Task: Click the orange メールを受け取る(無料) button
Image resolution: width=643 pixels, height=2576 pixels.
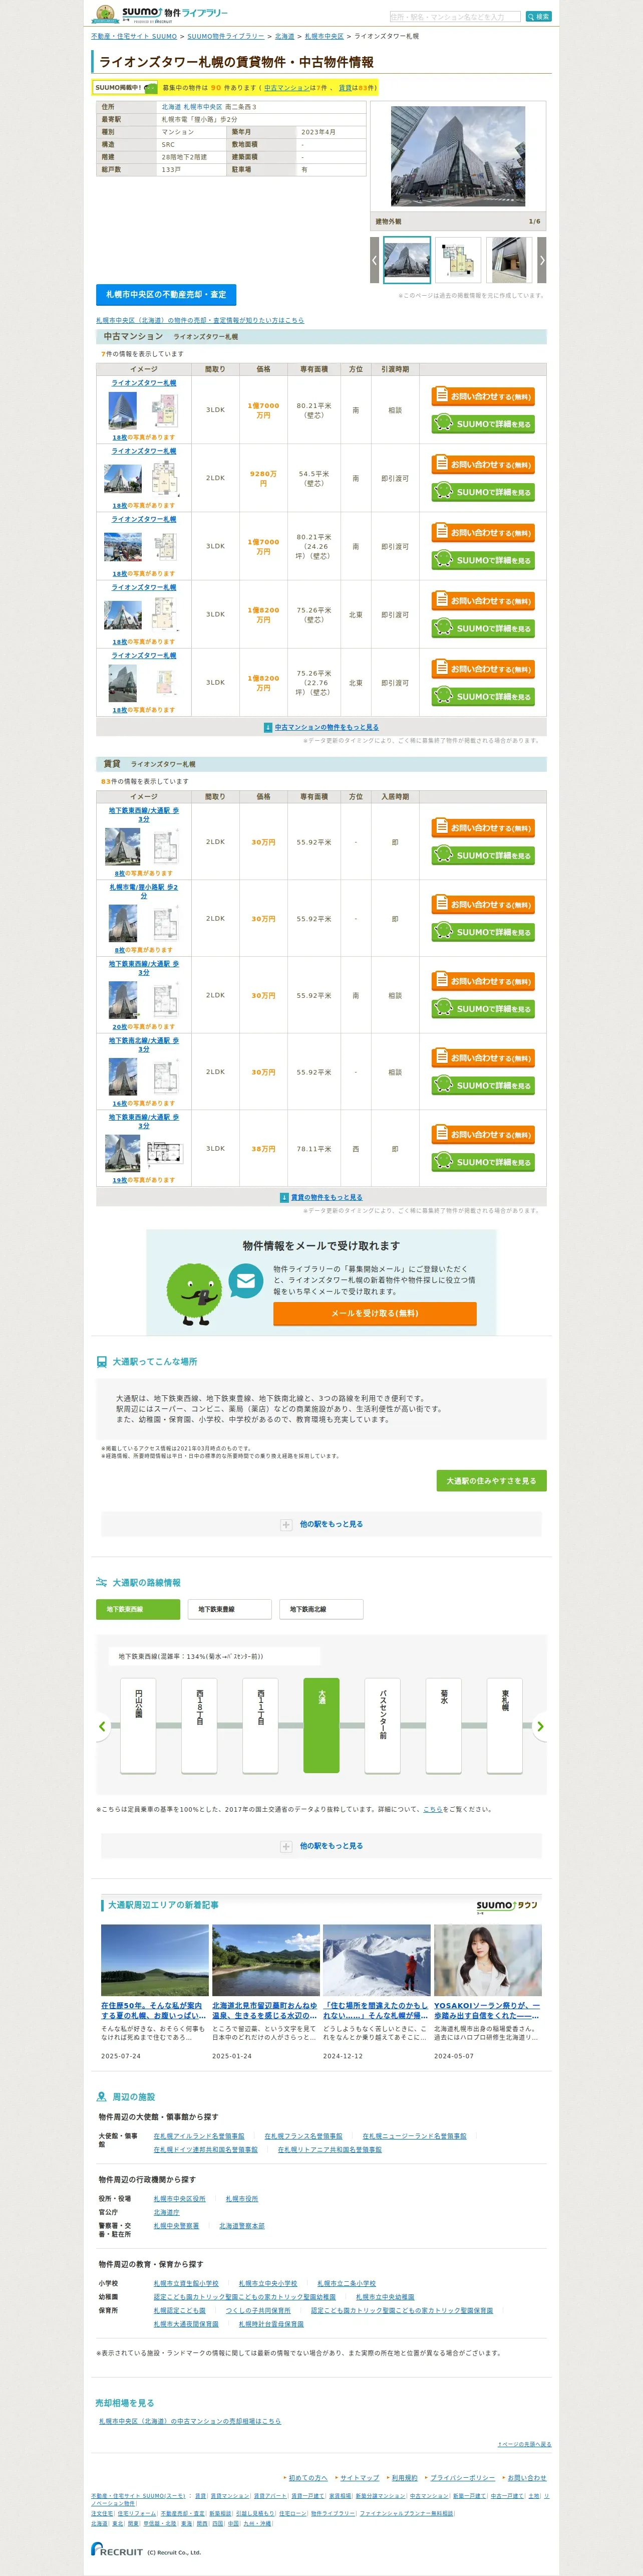Action: pyautogui.click(x=375, y=1313)
